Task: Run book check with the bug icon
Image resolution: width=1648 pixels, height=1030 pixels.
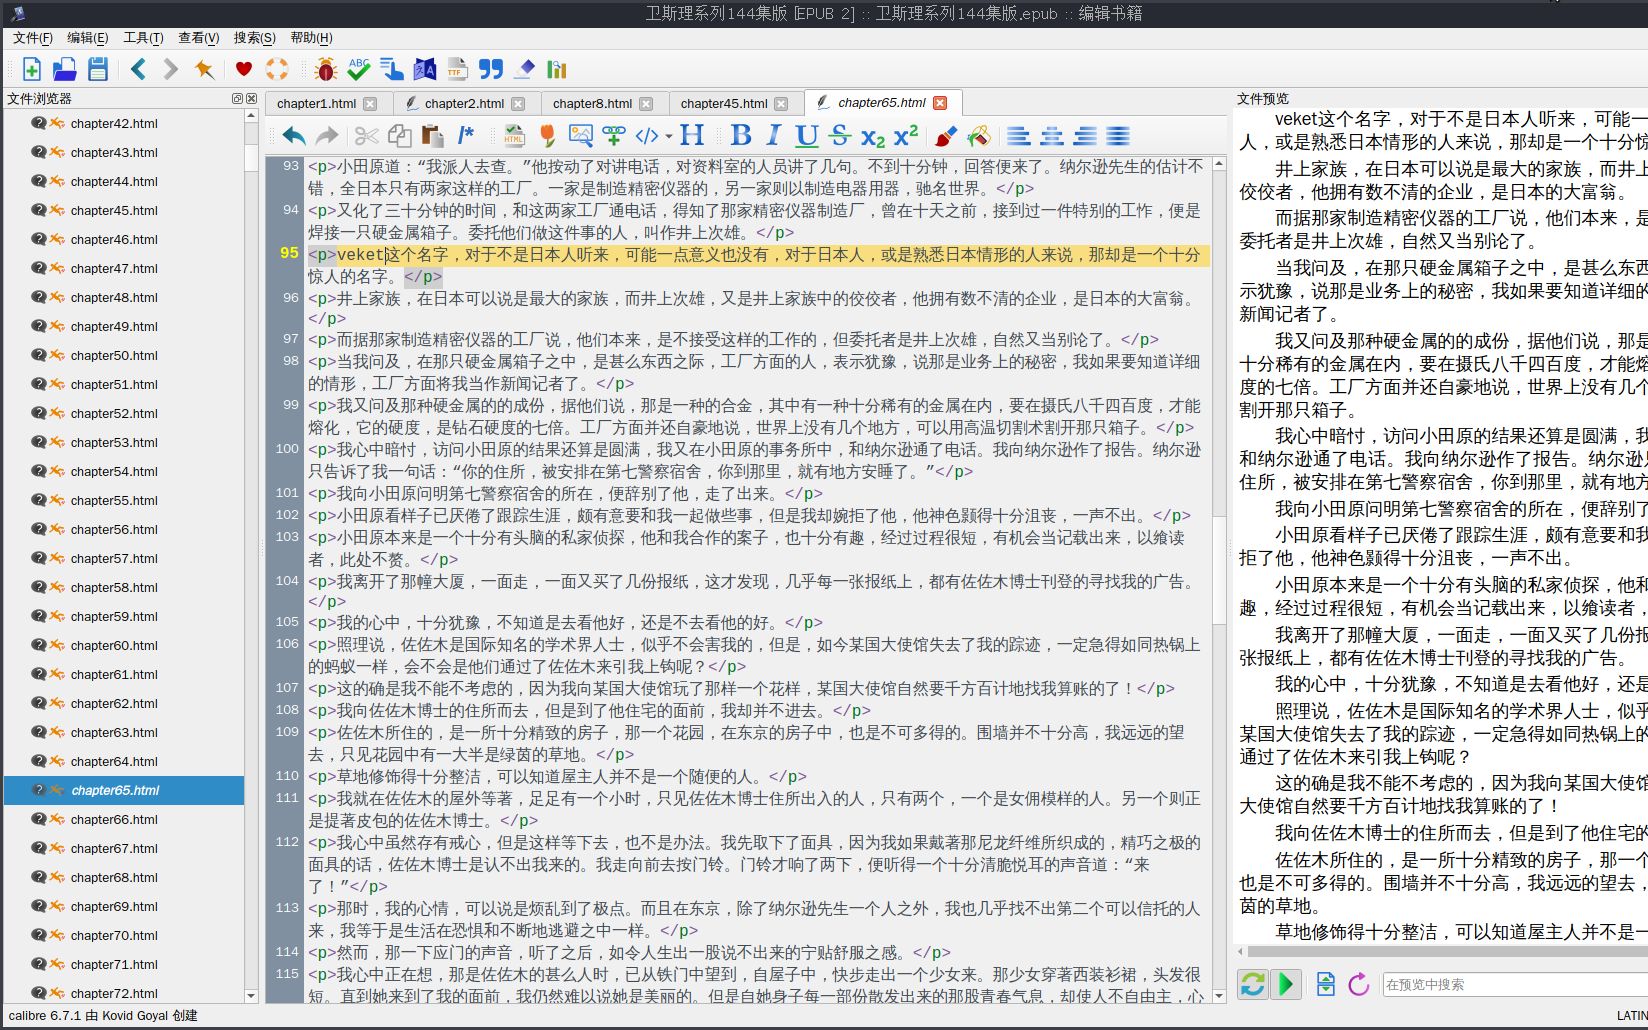Action: [325, 69]
